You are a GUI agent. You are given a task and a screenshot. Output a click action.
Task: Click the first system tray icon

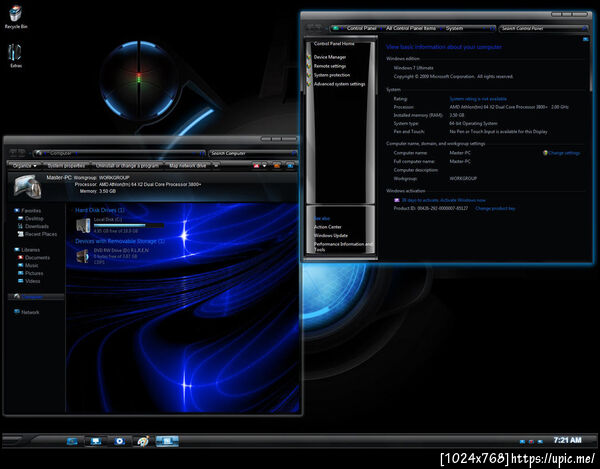point(522,441)
